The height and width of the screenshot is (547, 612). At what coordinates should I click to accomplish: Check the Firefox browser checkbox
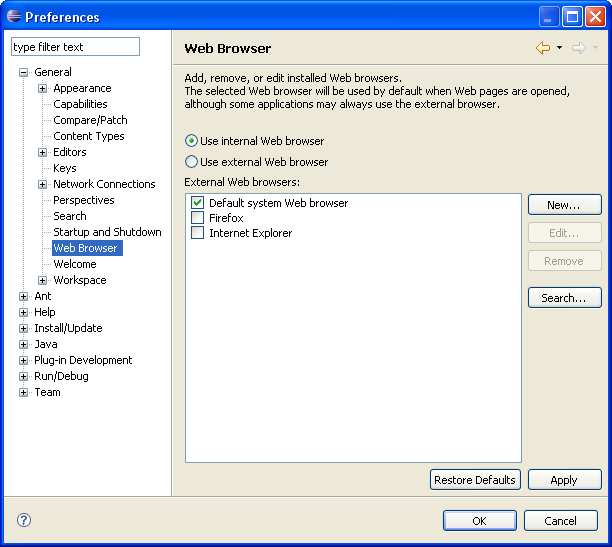click(x=197, y=217)
